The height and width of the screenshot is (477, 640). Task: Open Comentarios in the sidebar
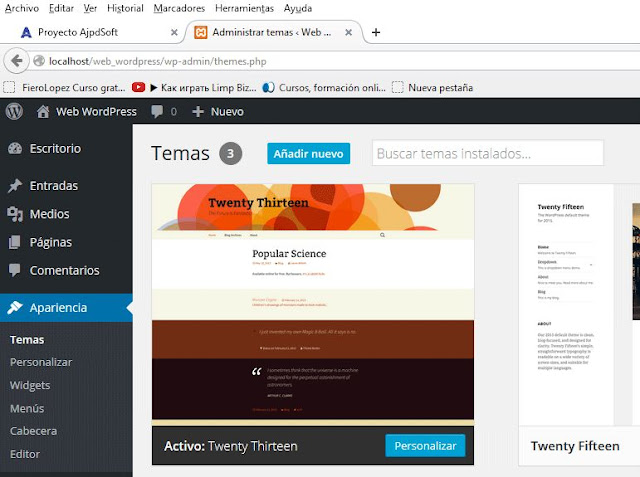tap(66, 270)
